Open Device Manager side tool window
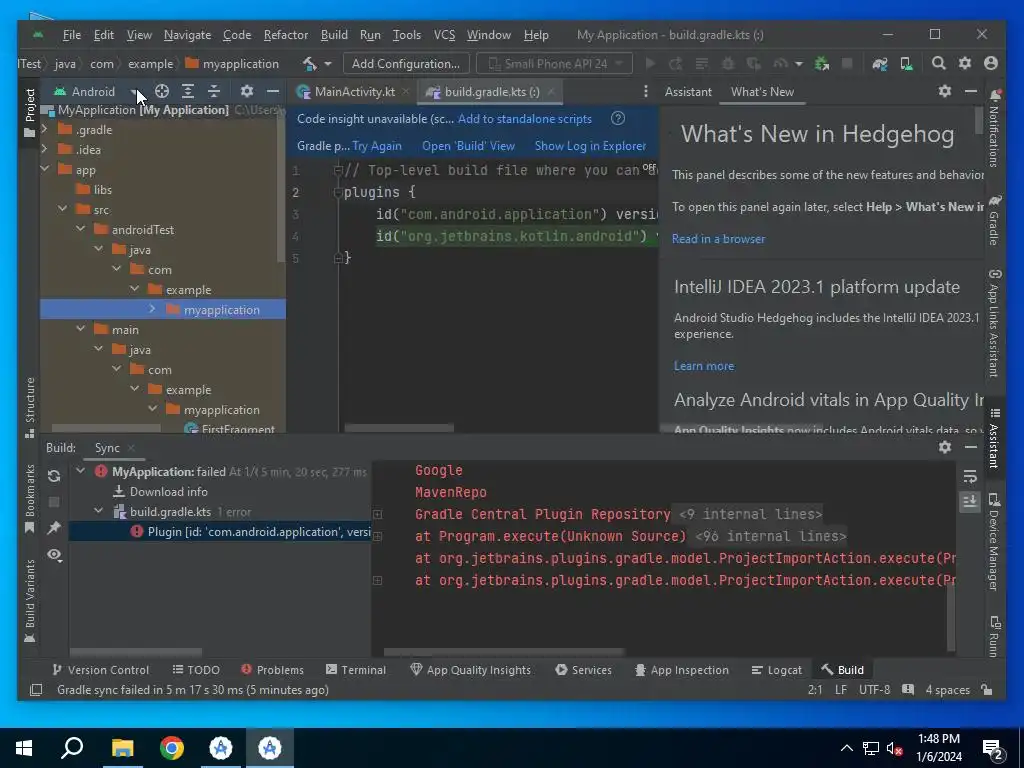This screenshot has width=1024, height=768. point(994,542)
